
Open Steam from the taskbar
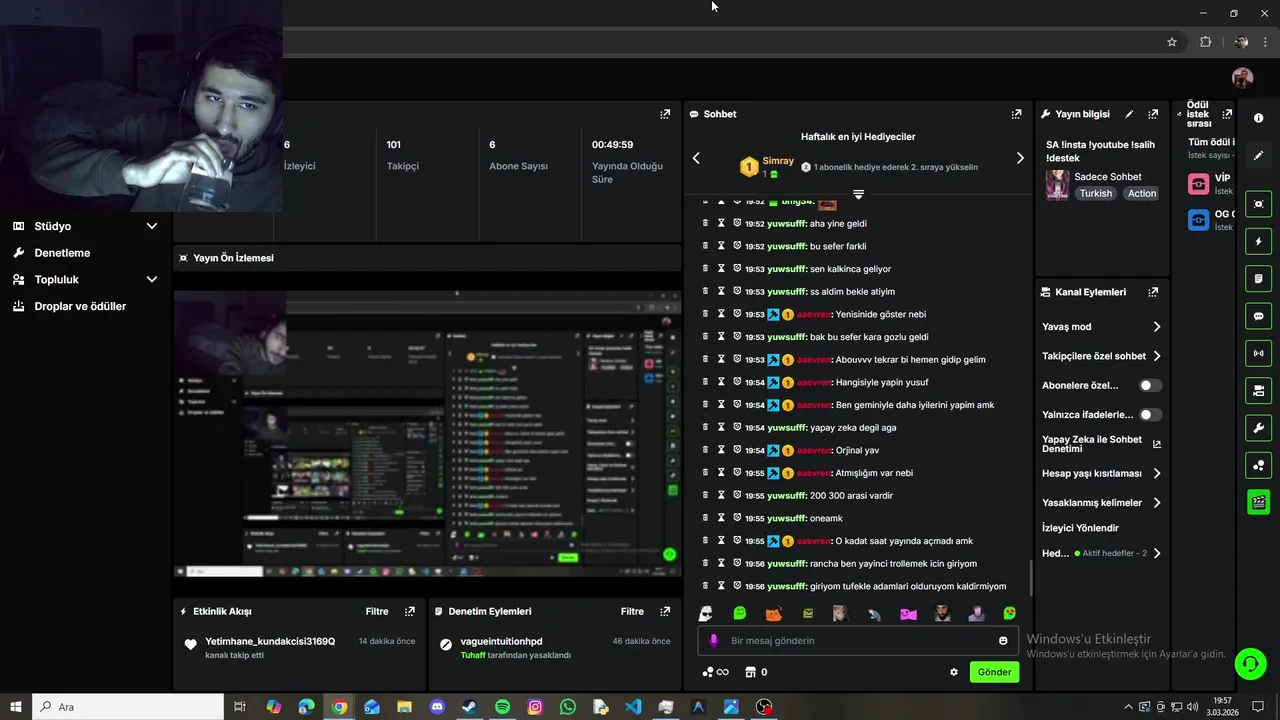(469, 707)
